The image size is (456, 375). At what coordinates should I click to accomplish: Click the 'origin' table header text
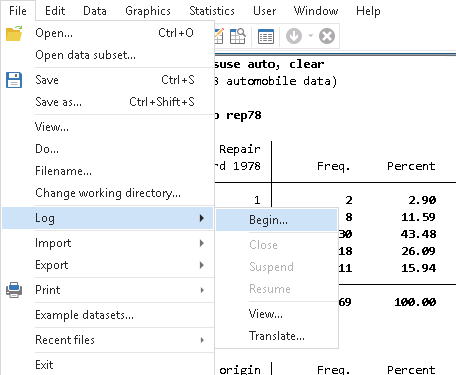point(240,370)
